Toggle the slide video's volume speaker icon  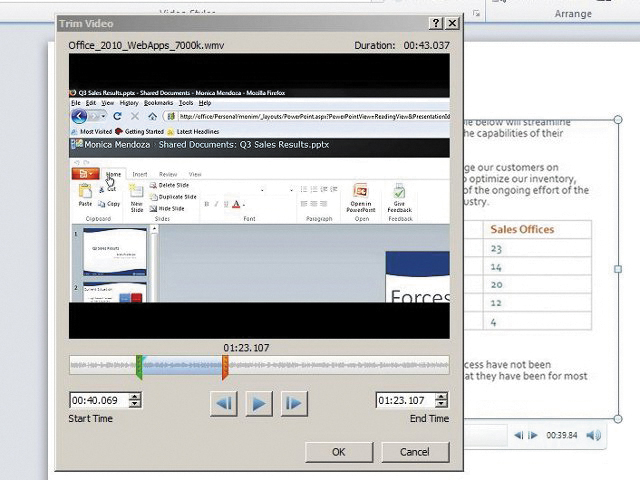(594, 436)
